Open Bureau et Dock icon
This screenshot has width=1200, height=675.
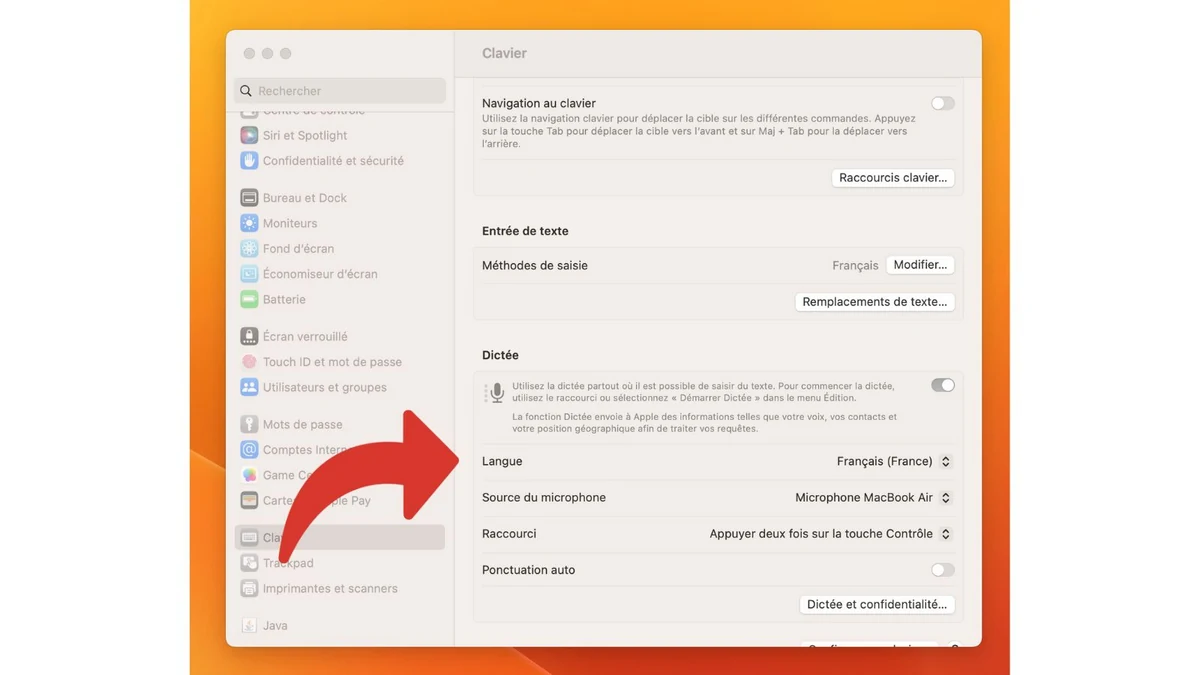249,198
